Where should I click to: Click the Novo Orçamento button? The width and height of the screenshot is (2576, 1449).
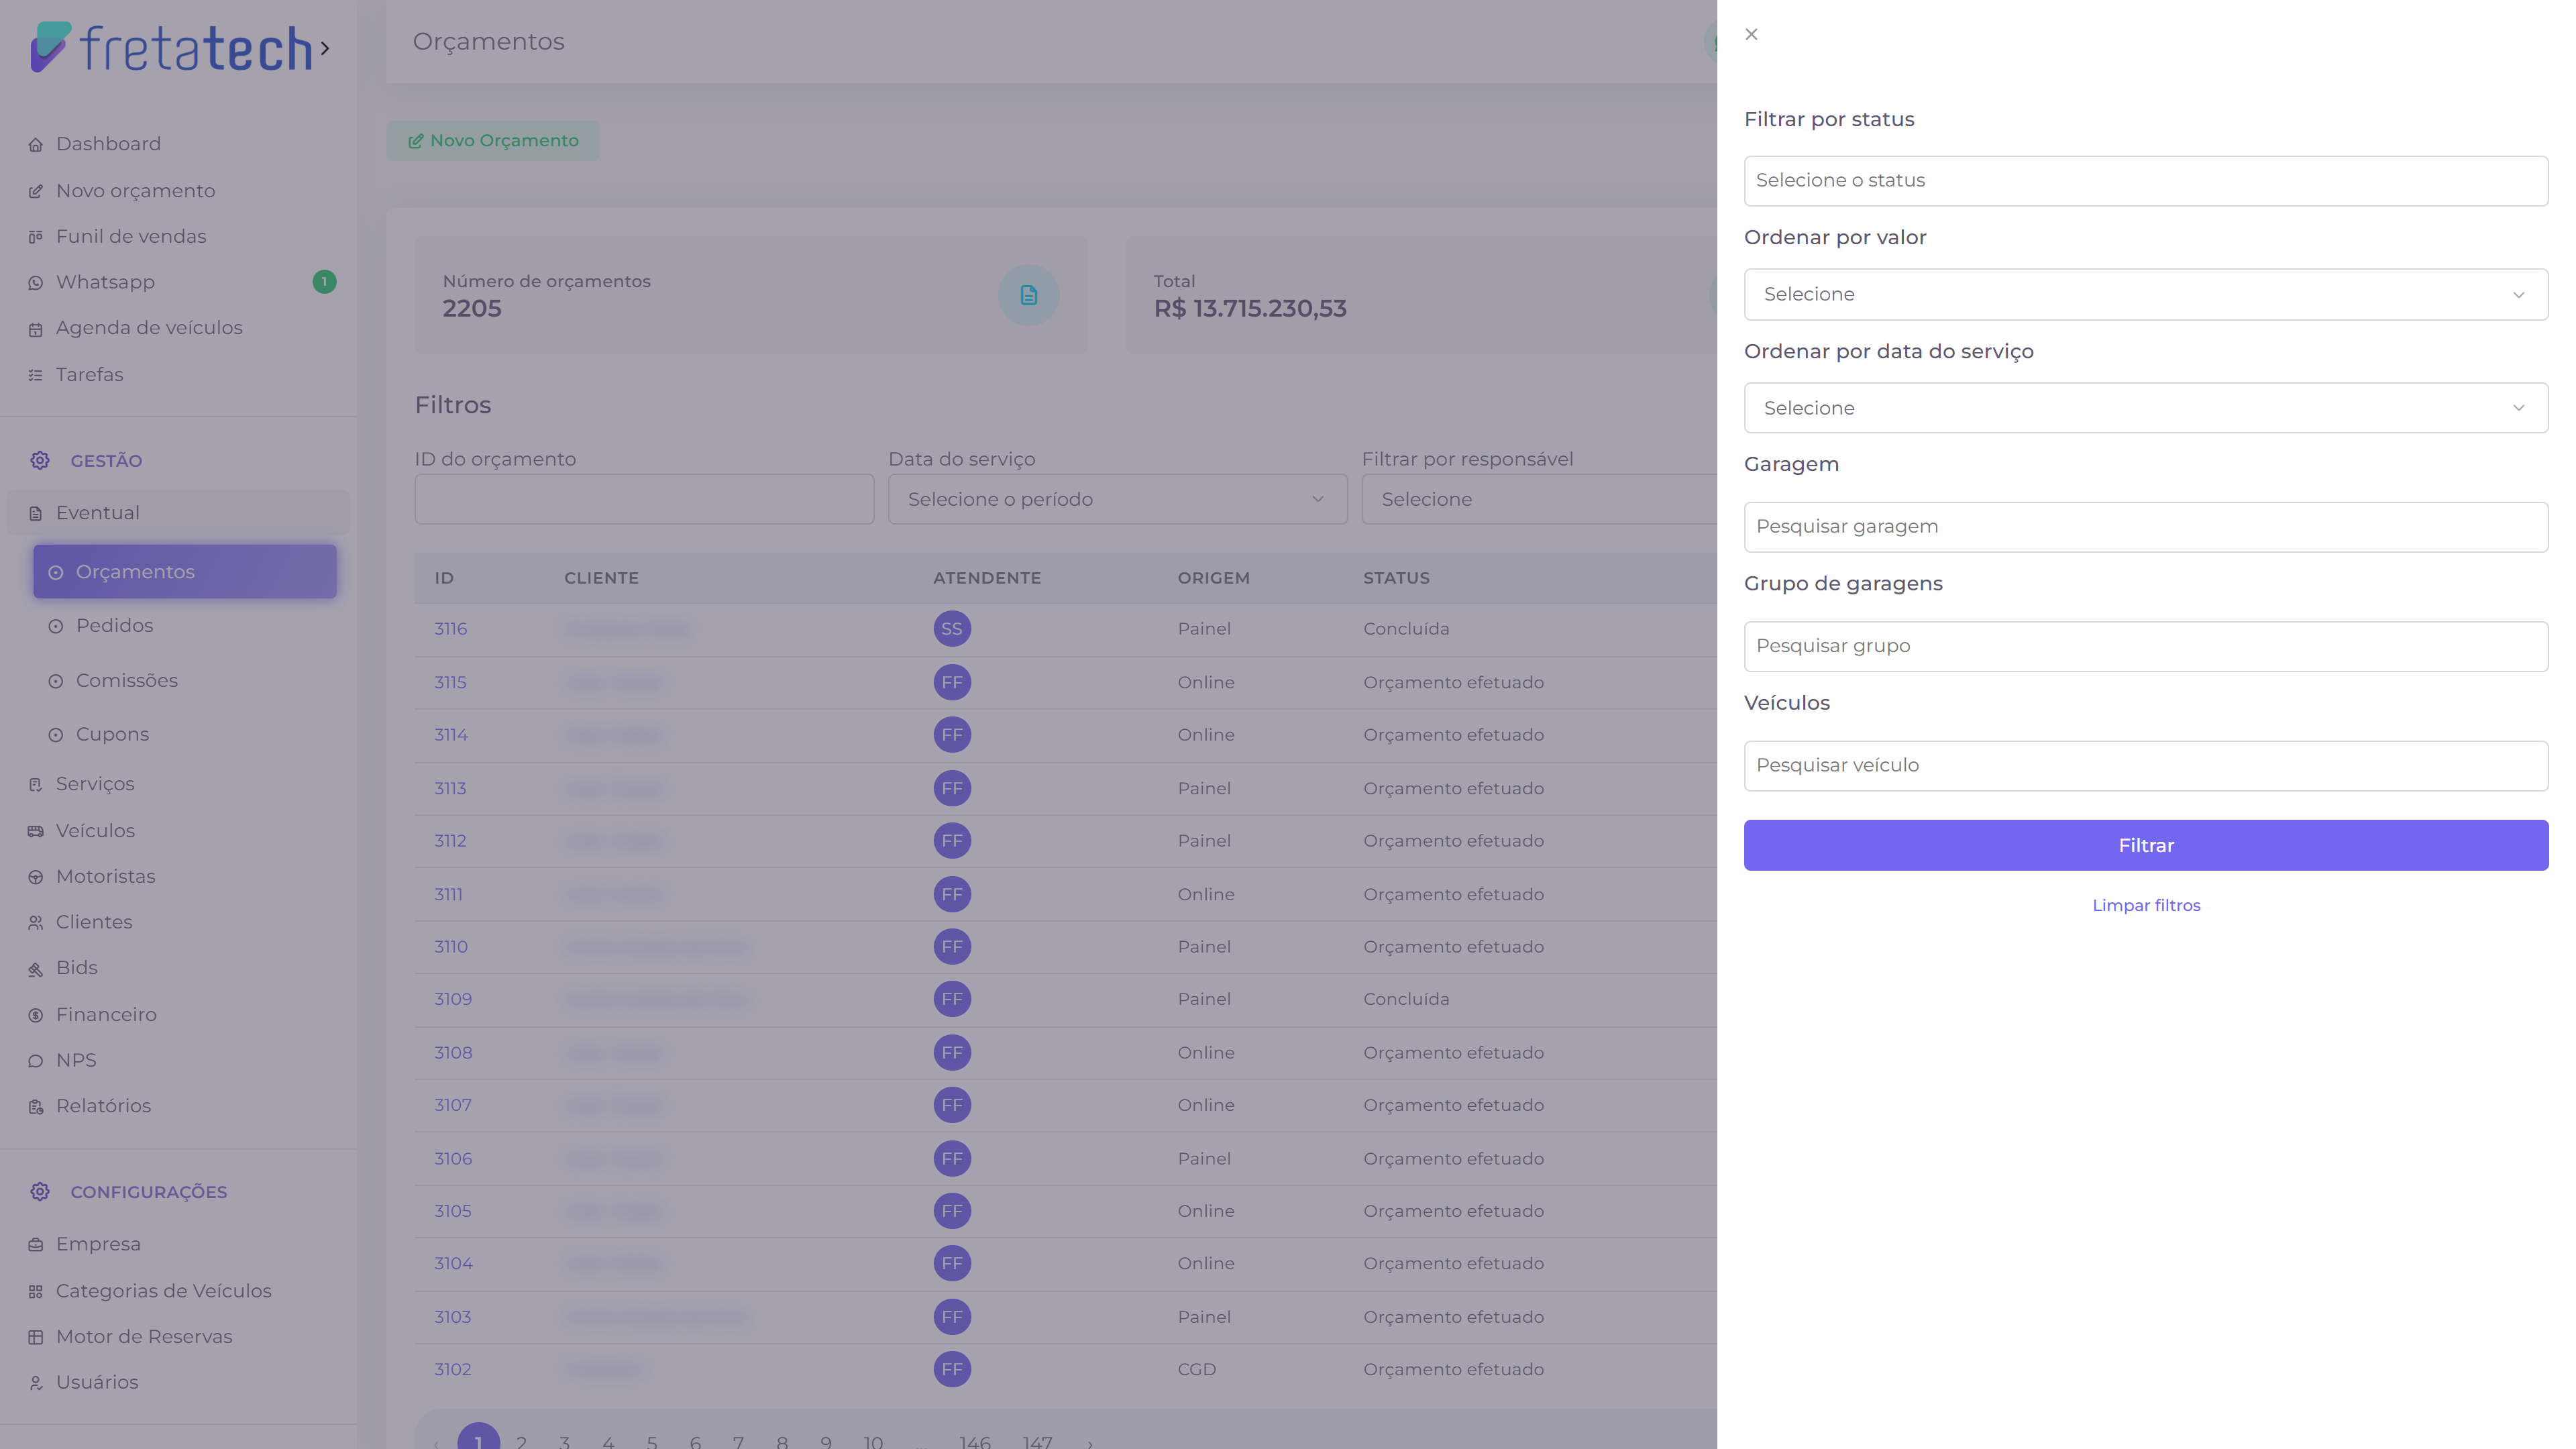[x=493, y=141]
